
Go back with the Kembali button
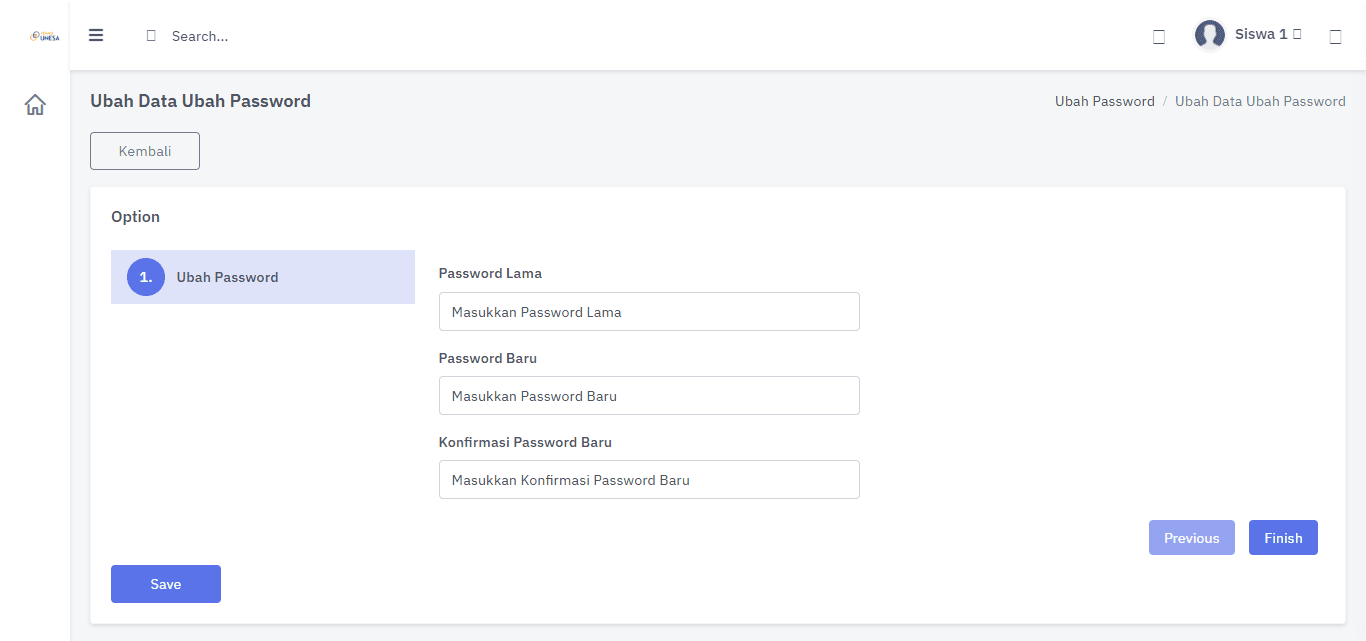tap(145, 151)
